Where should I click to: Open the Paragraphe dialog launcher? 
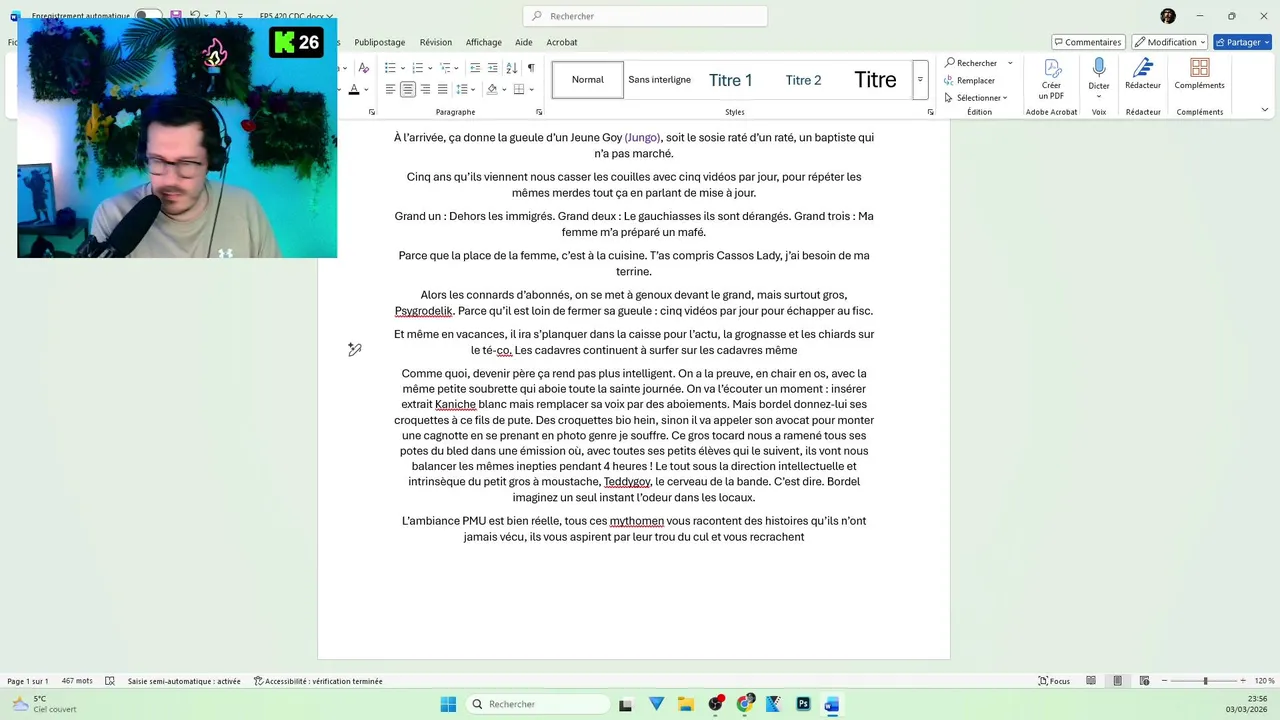pos(539,112)
